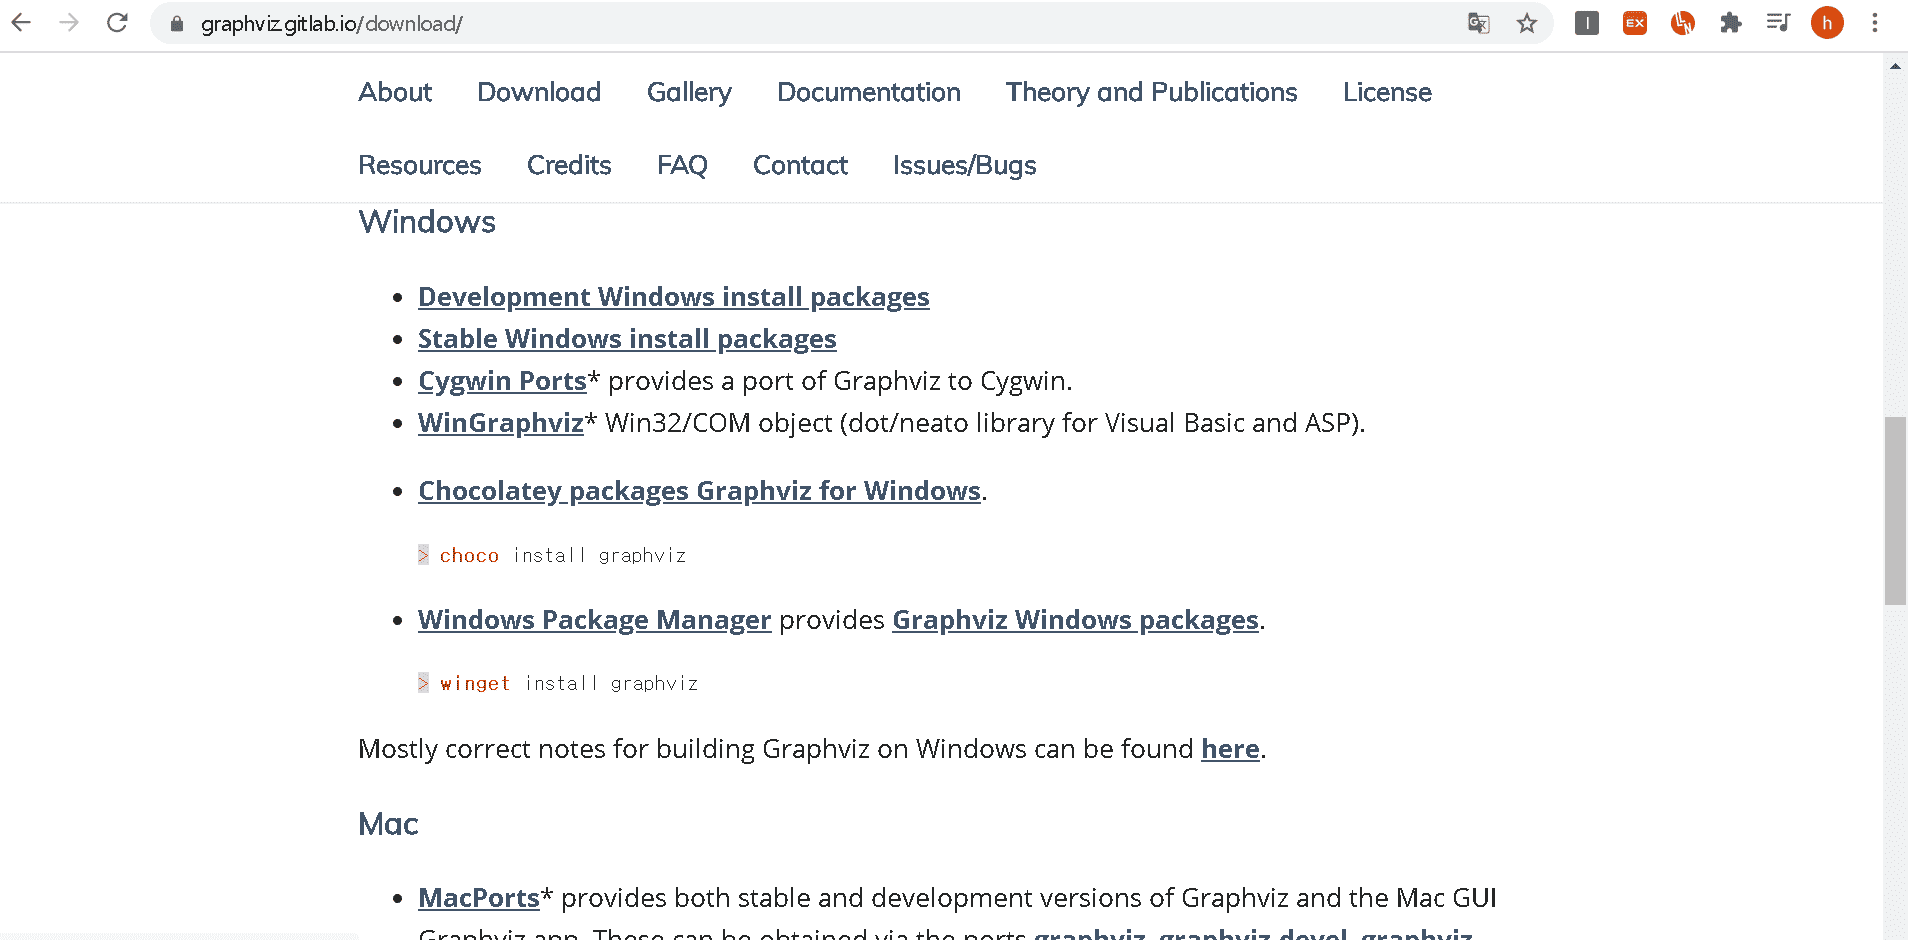The height and width of the screenshot is (940, 1908).
Task: Open the profile avatar 'h'
Action: 1827,23
